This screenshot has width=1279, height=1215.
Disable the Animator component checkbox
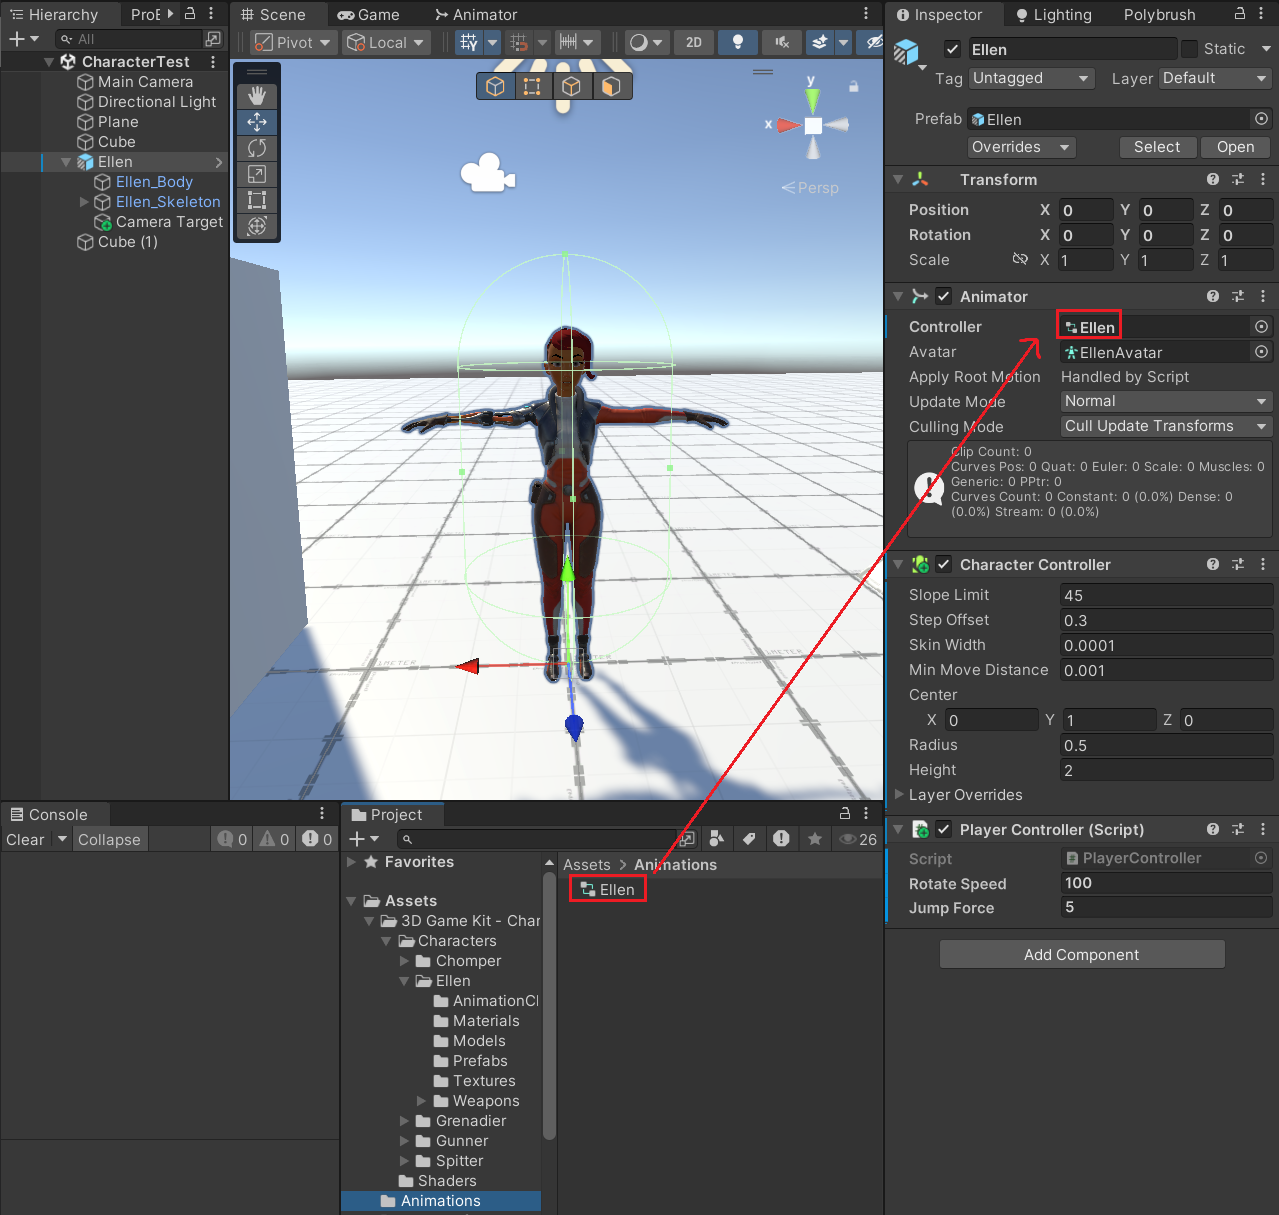pyautogui.click(x=944, y=297)
